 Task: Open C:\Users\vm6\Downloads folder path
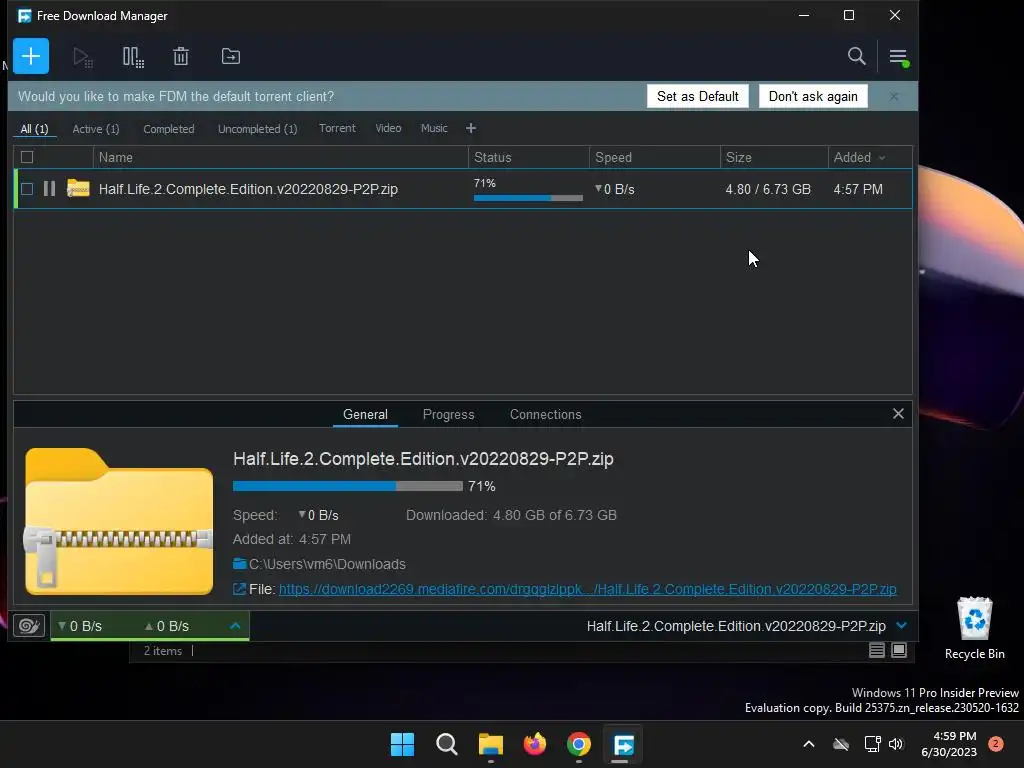coord(327,564)
